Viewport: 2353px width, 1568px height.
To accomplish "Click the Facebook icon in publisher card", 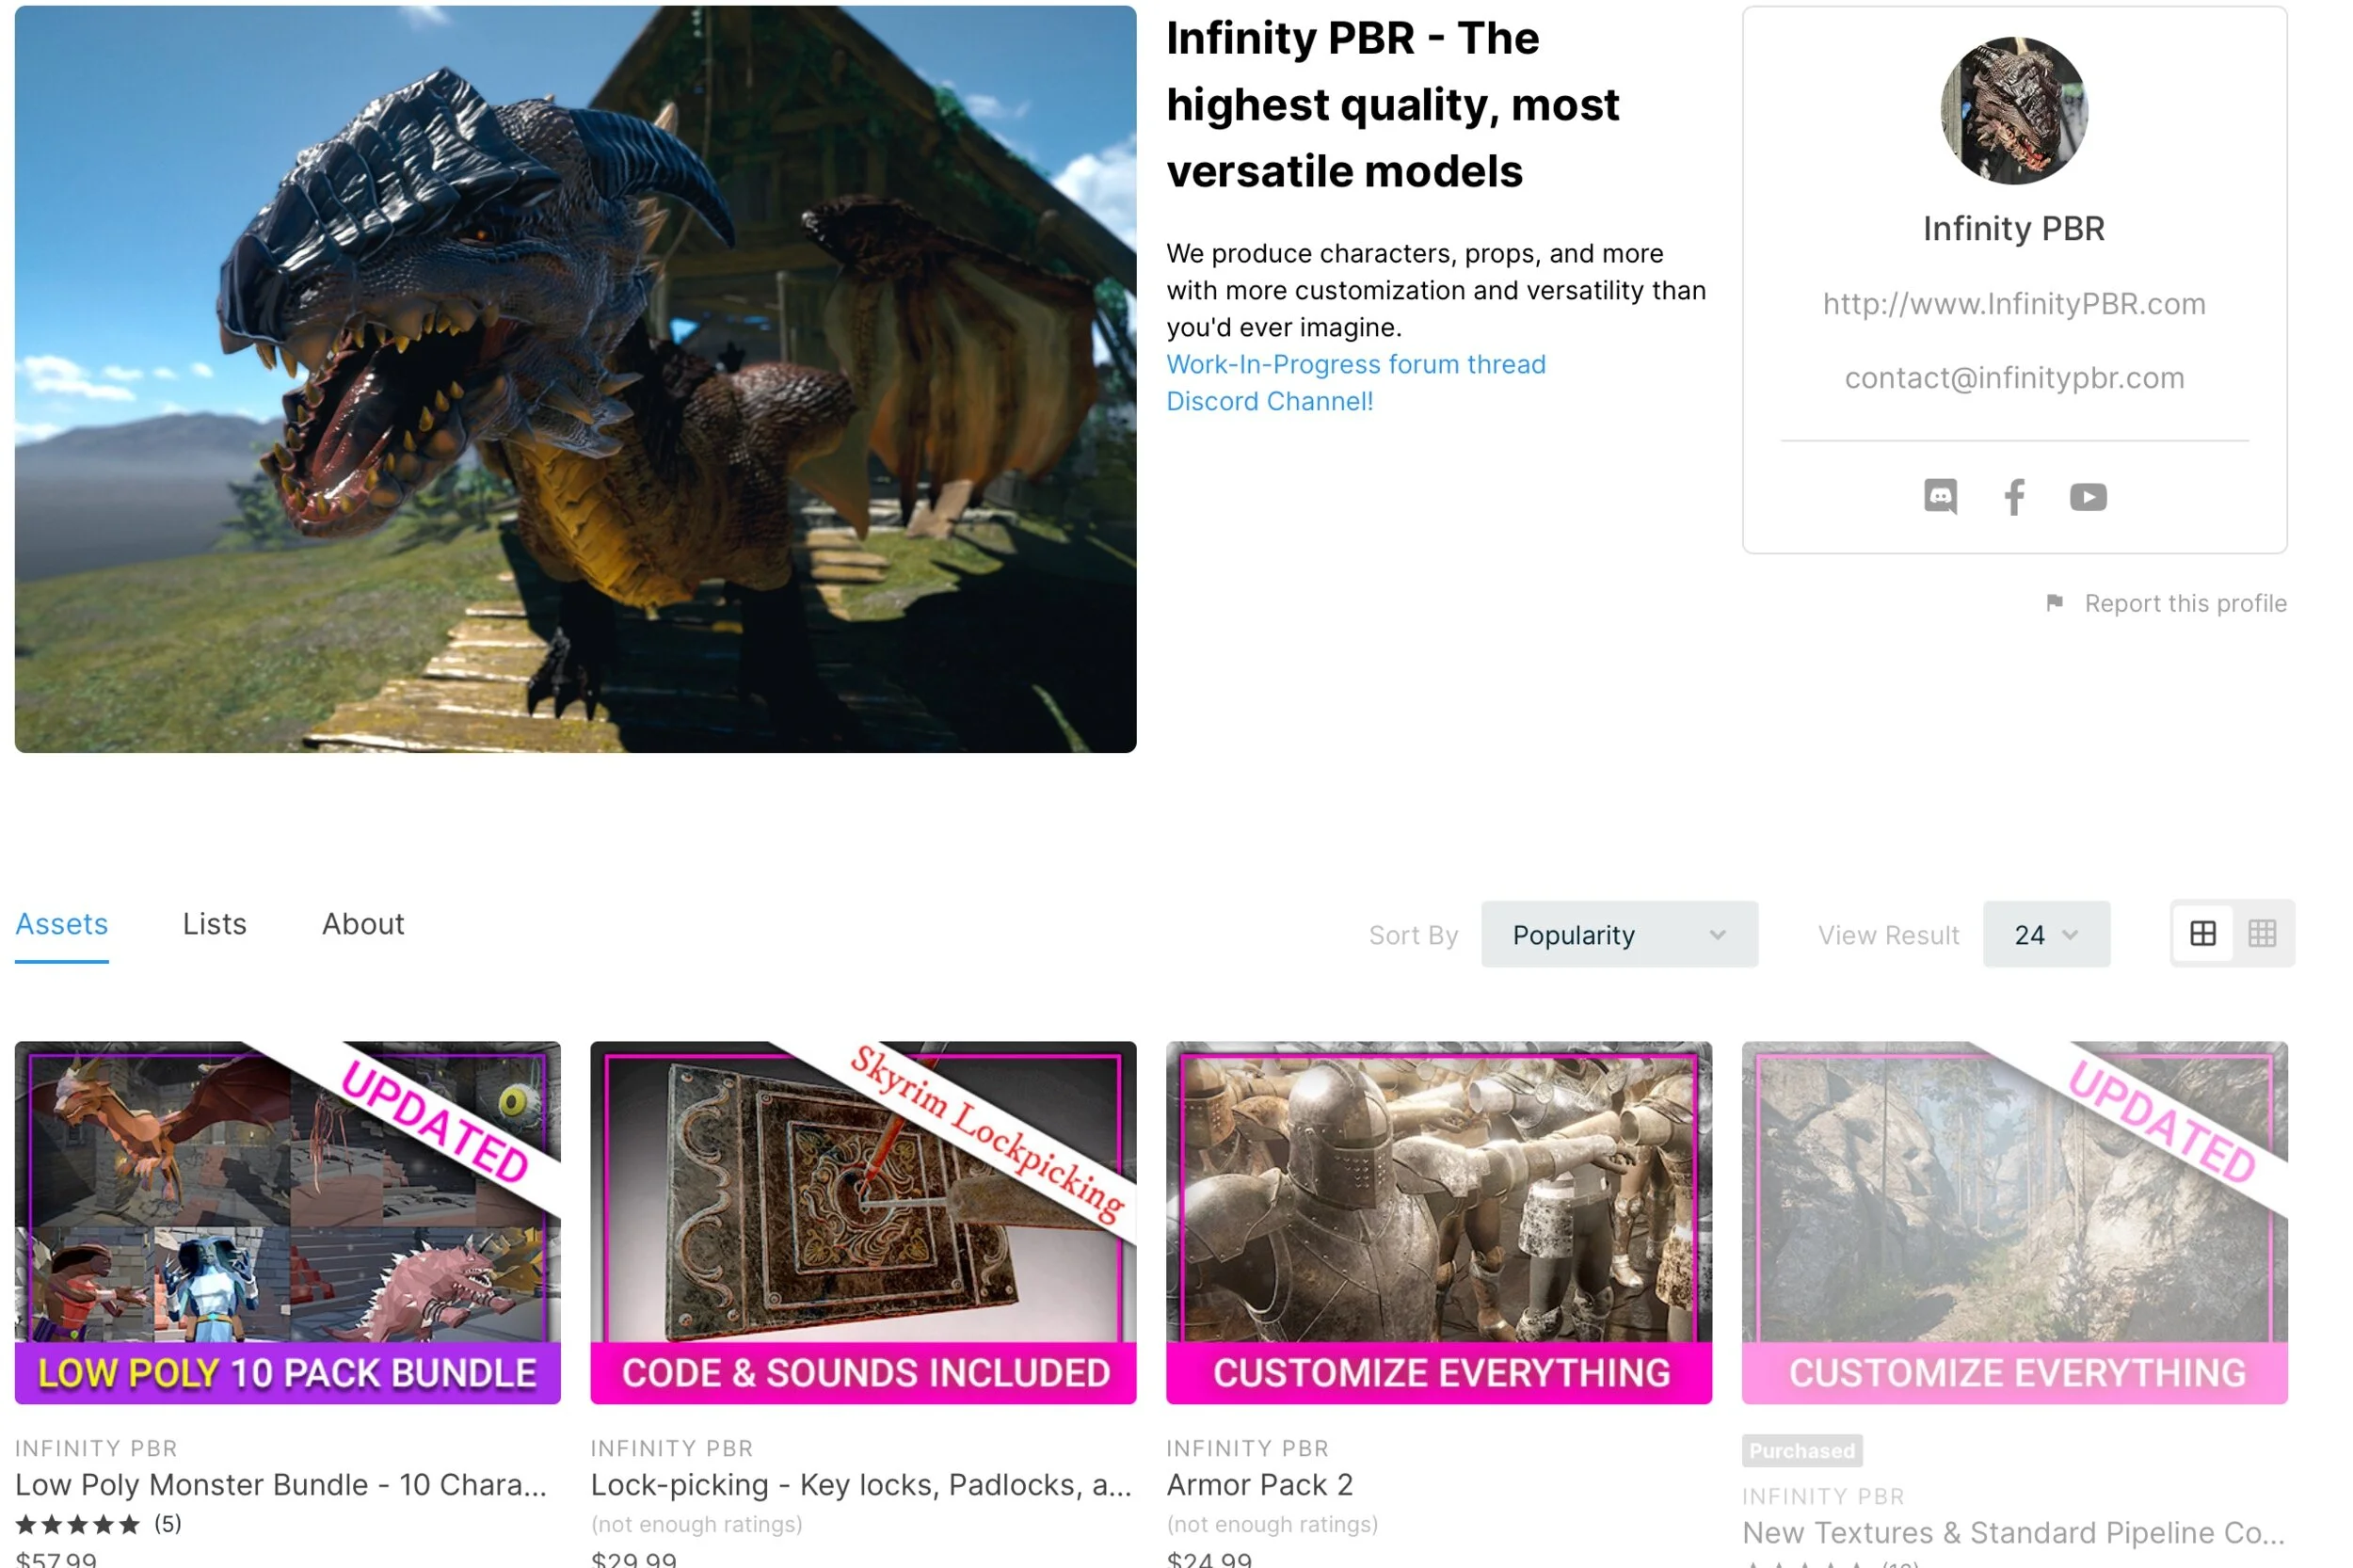I will (x=2013, y=496).
